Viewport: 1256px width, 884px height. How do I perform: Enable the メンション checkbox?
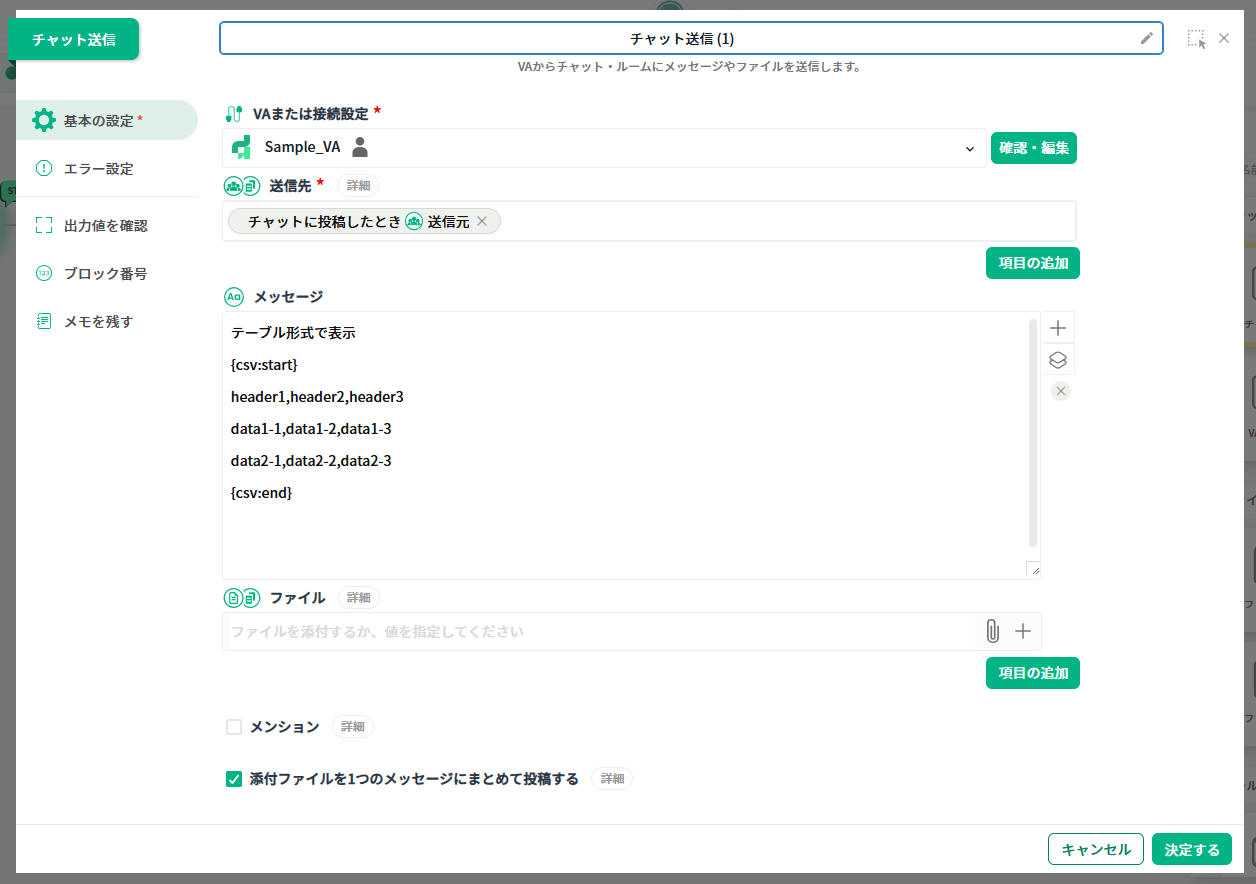coord(234,727)
